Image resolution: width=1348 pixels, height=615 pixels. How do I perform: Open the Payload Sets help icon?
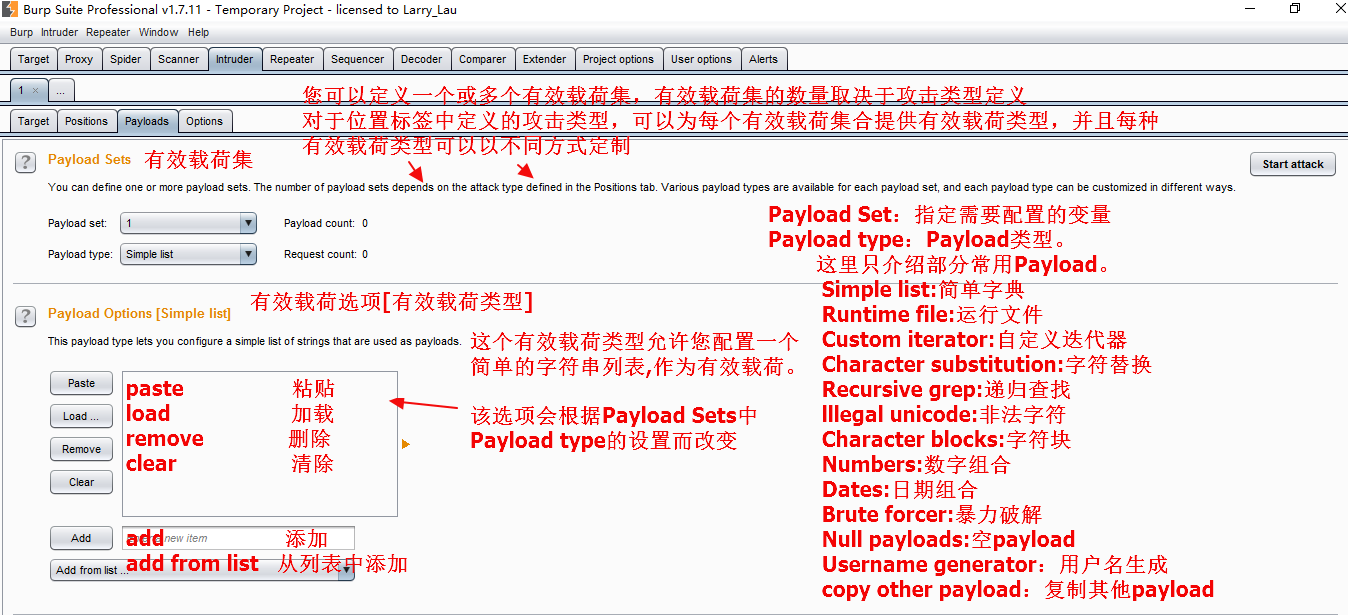(27, 162)
